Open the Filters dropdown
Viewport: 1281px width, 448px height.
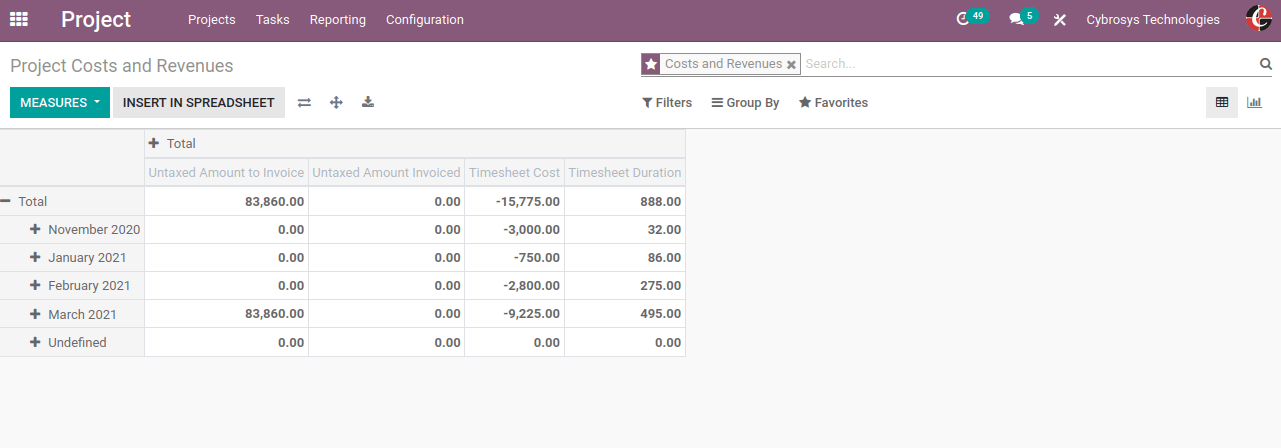click(667, 103)
